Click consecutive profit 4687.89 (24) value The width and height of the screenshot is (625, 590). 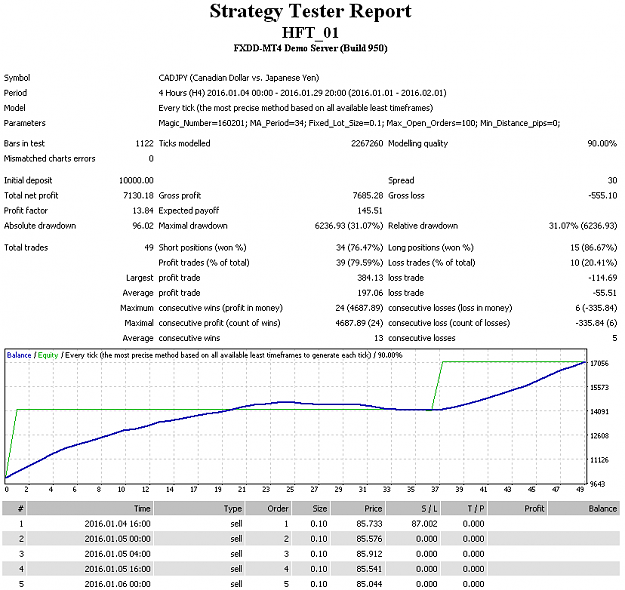[x=359, y=323]
